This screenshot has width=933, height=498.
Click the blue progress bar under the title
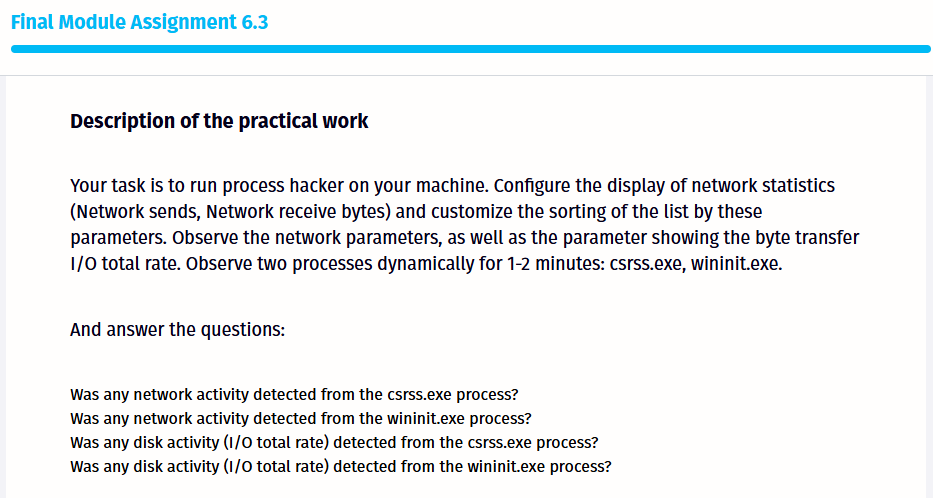[x=470, y=48]
